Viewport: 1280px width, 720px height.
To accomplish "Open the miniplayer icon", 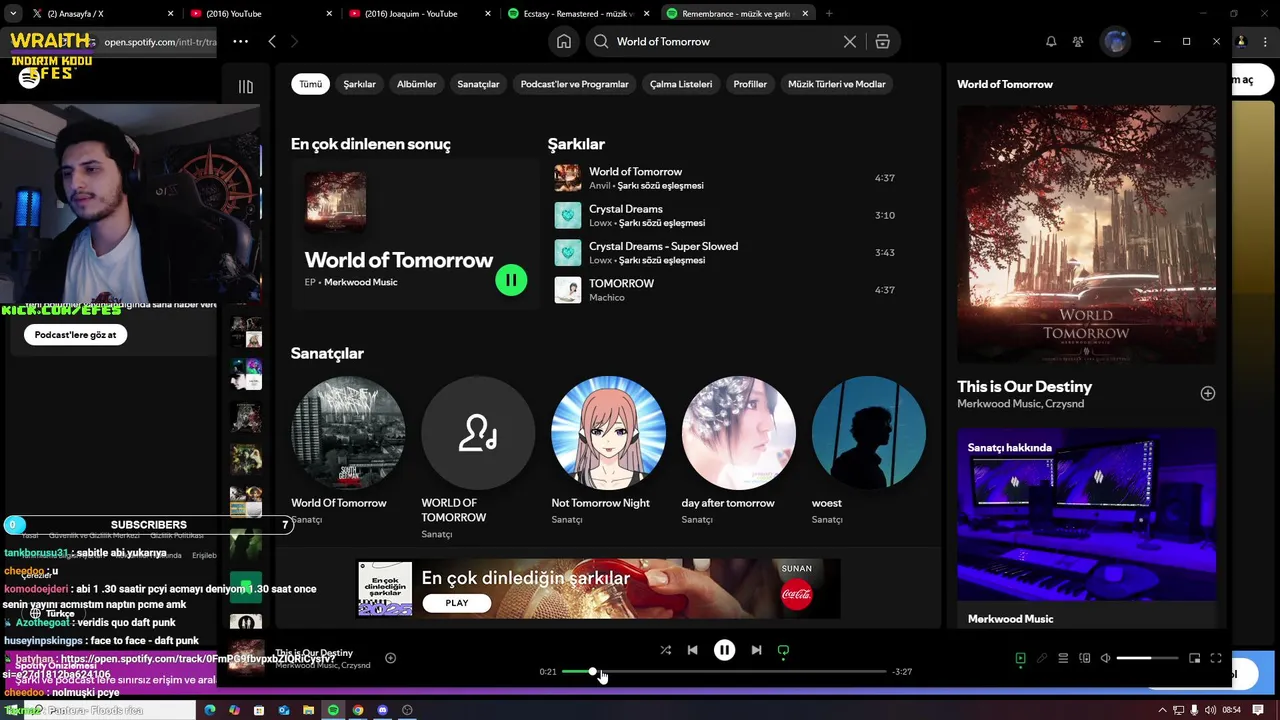I will pyautogui.click(x=1194, y=658).
